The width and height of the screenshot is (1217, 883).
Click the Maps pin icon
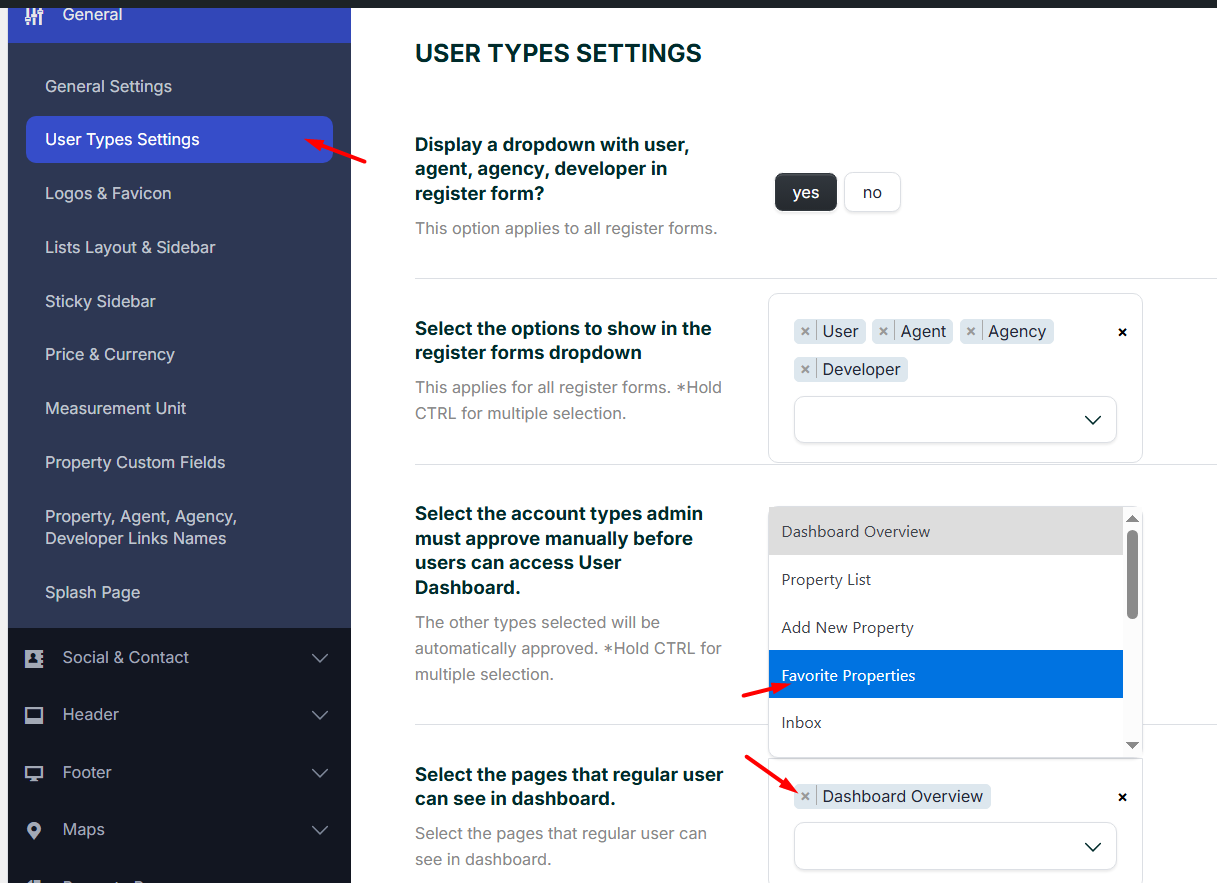[x=34, y=830]
